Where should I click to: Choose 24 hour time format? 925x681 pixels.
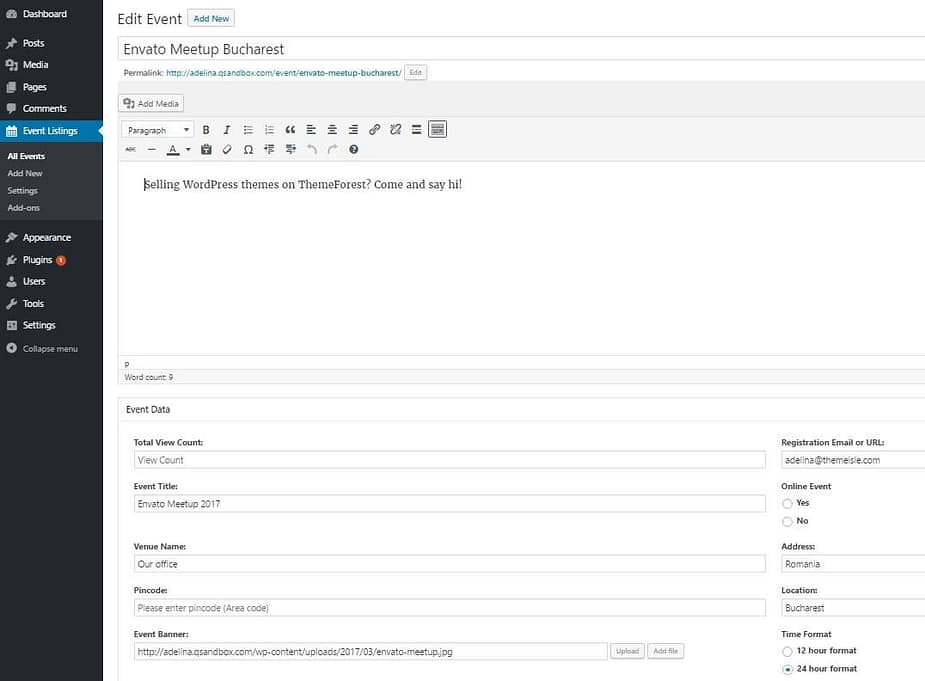click(787, 669)
